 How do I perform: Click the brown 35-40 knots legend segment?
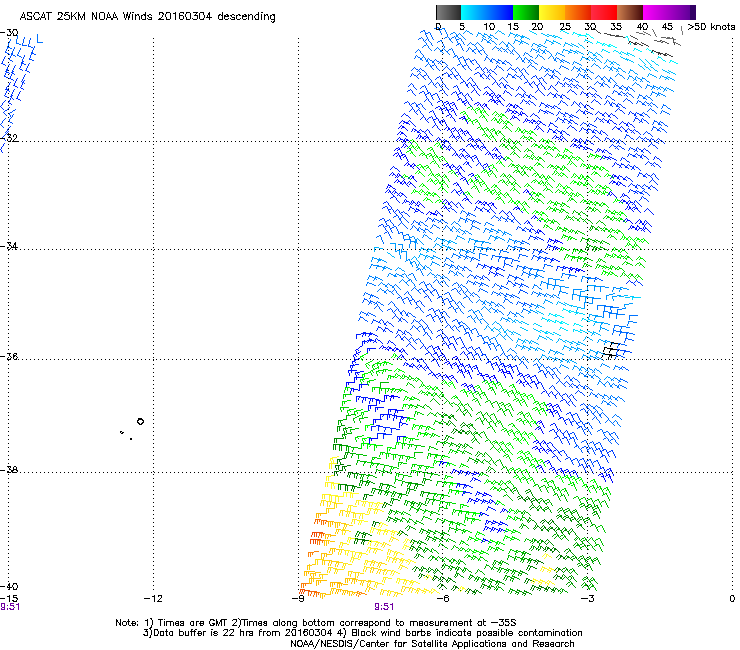630,12
